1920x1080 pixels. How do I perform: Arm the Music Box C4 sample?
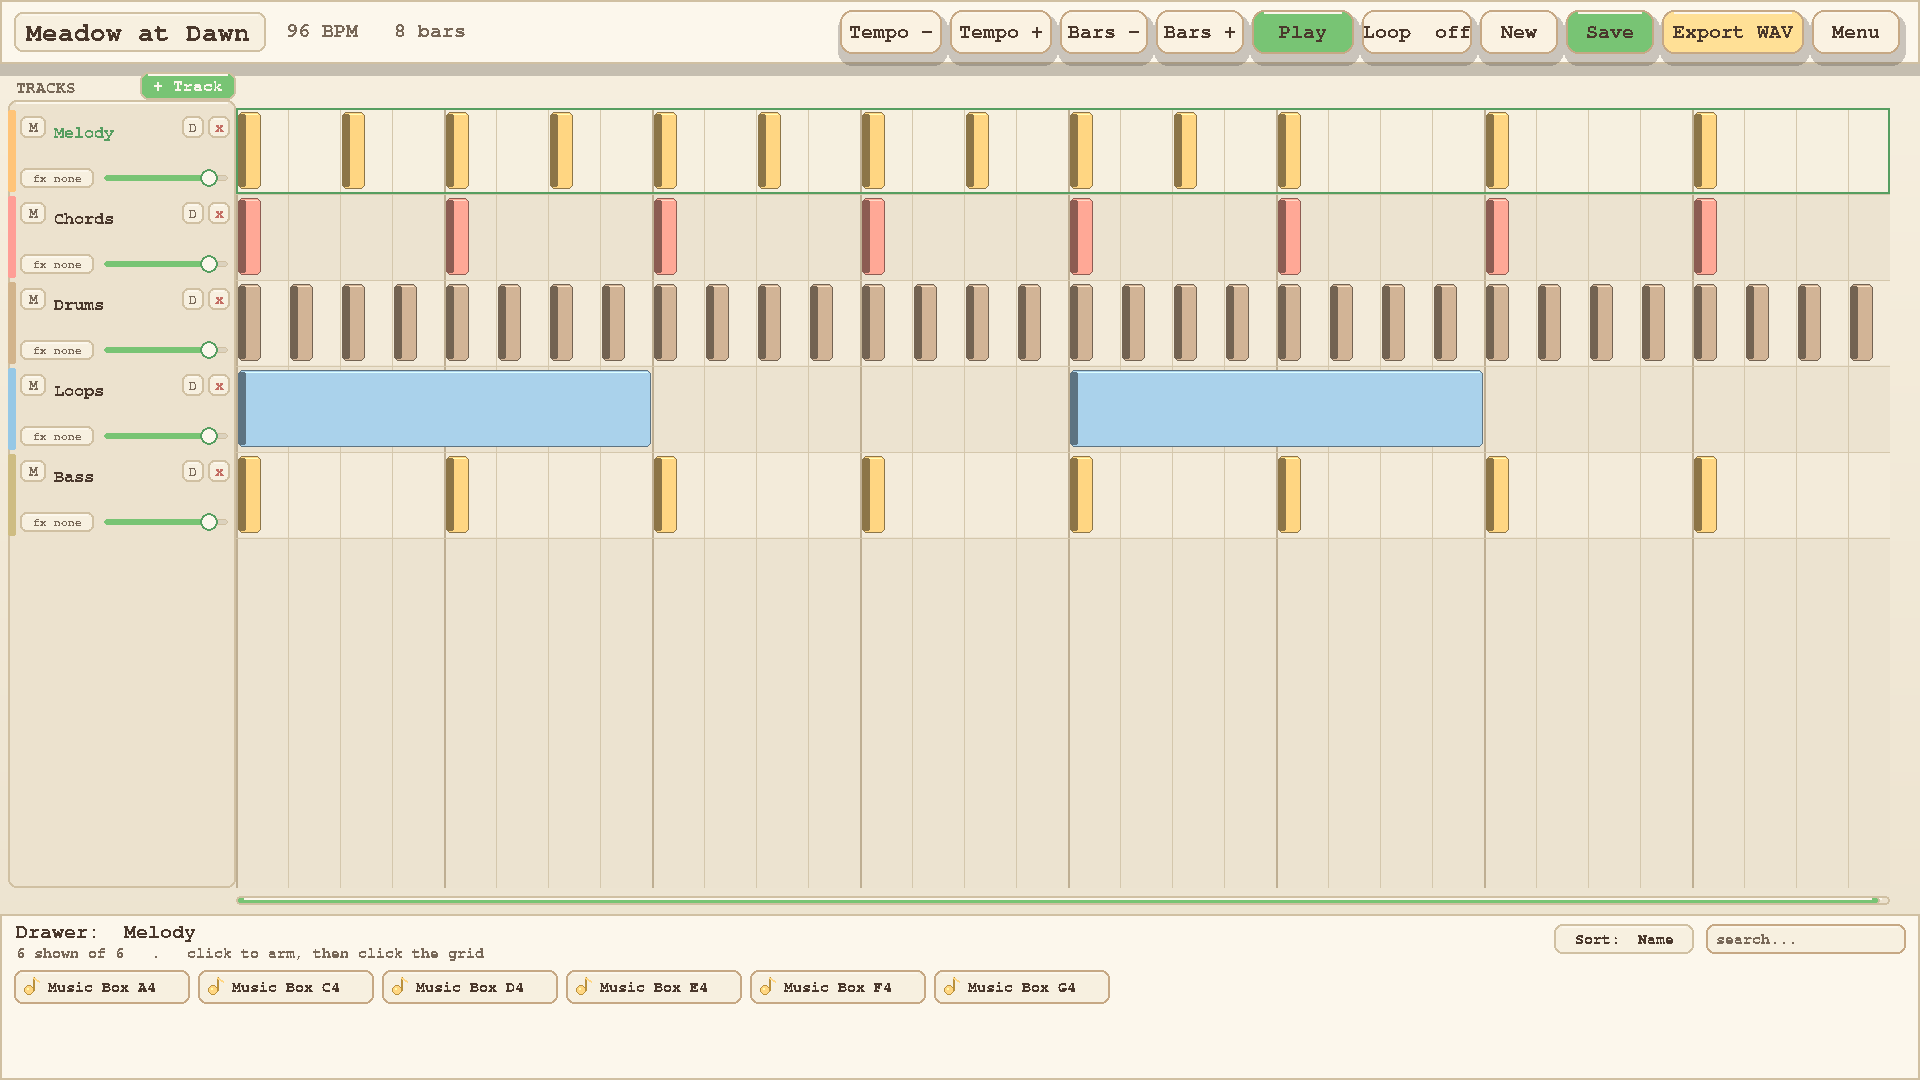(x=286, y=988)
